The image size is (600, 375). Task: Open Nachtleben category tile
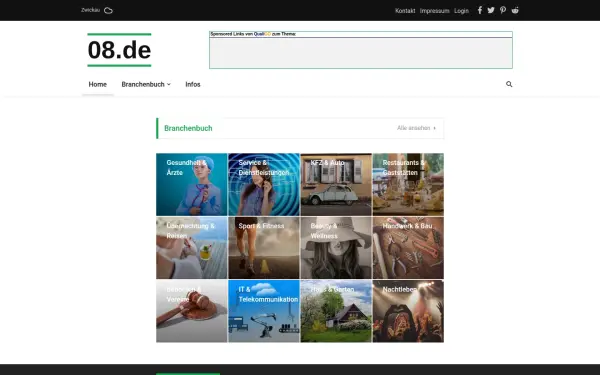(x=408, y=311)
